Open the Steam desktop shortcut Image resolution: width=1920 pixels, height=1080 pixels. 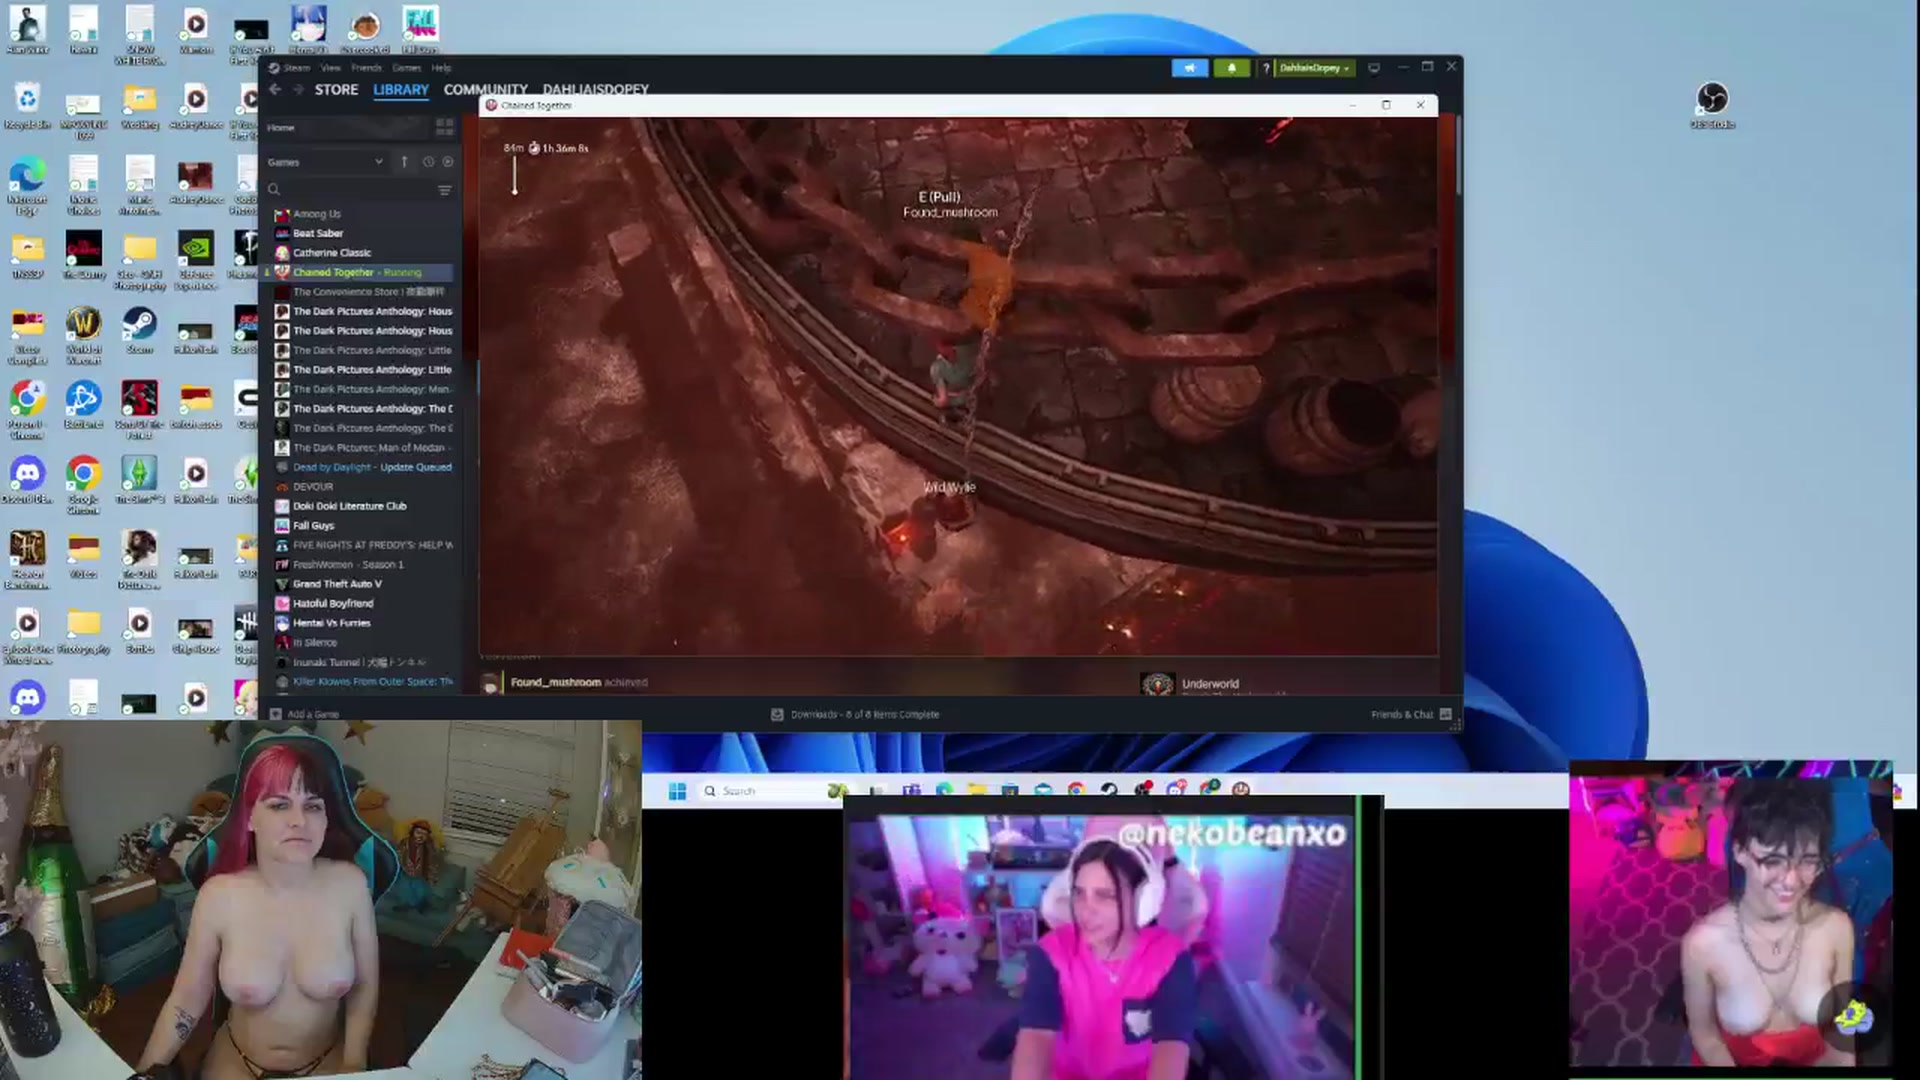pos(139,331)
